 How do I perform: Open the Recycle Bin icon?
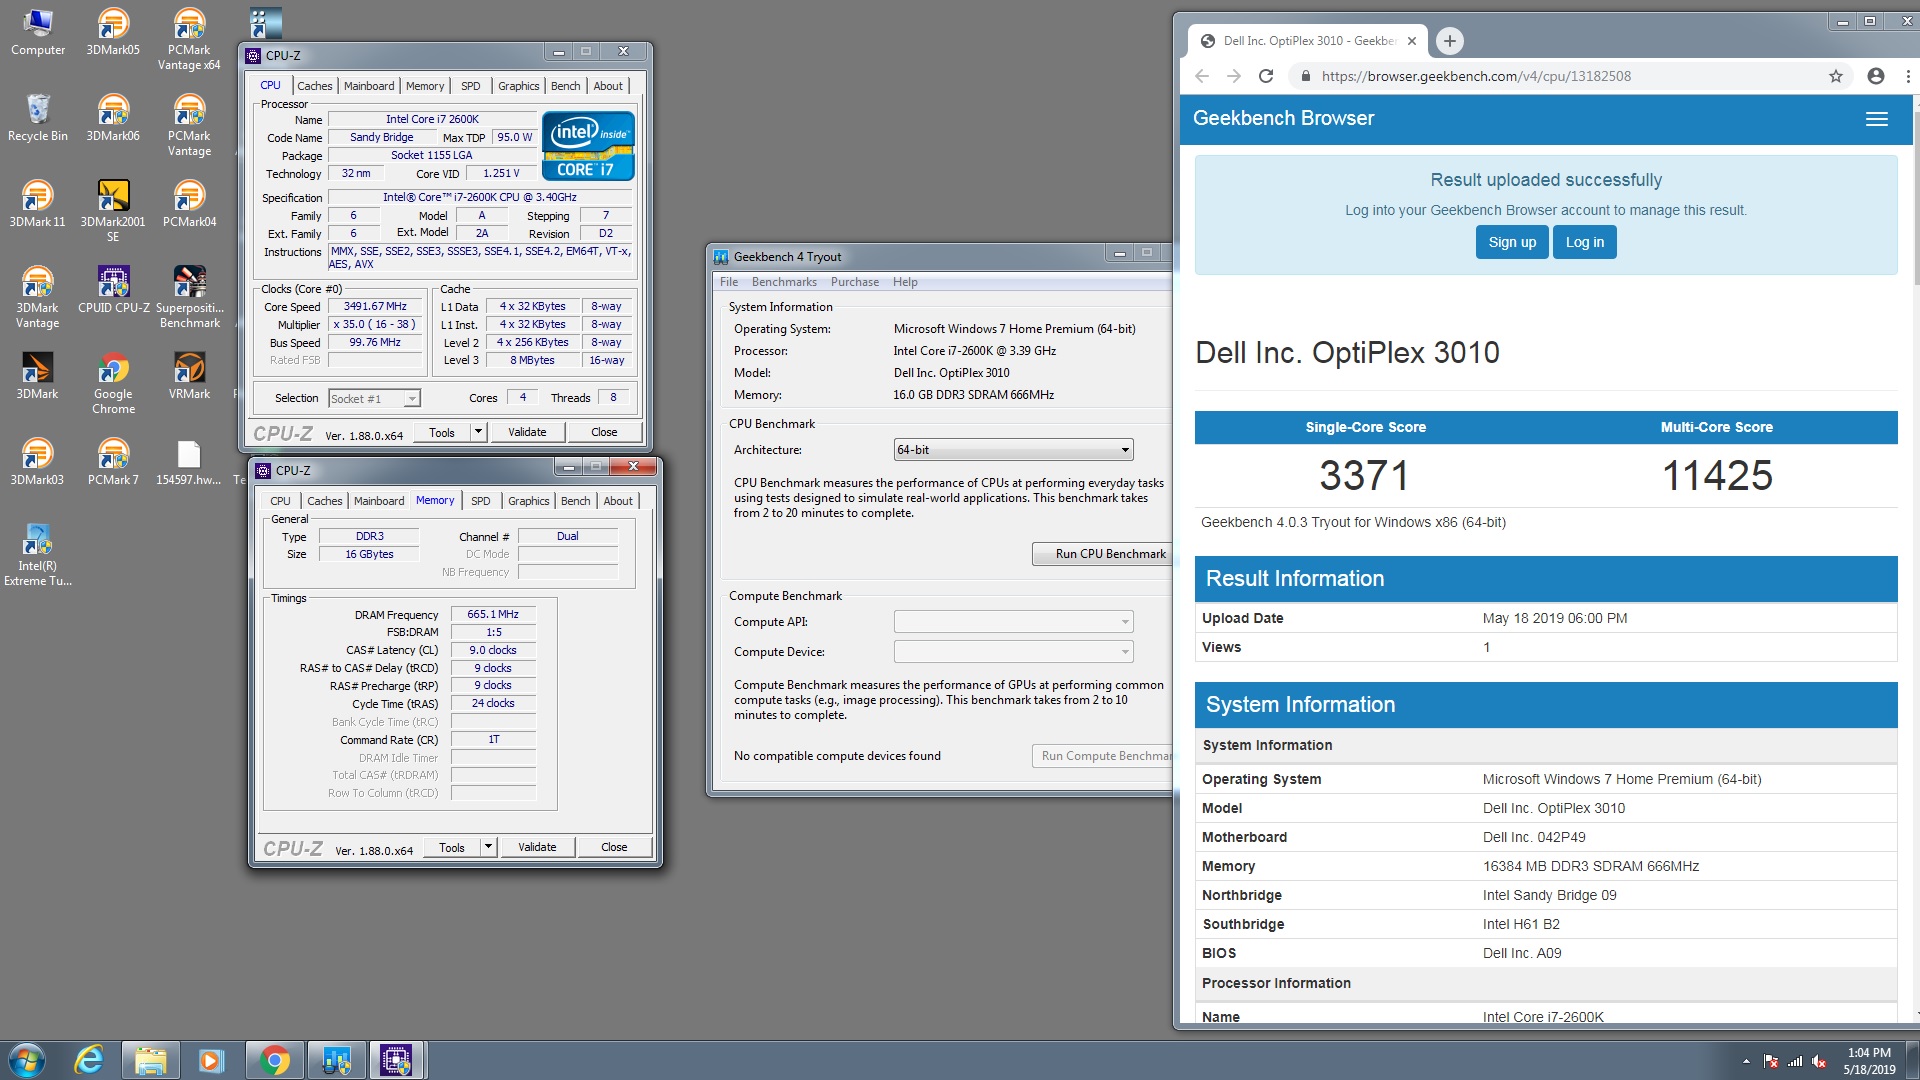click(x=37, y=118)
